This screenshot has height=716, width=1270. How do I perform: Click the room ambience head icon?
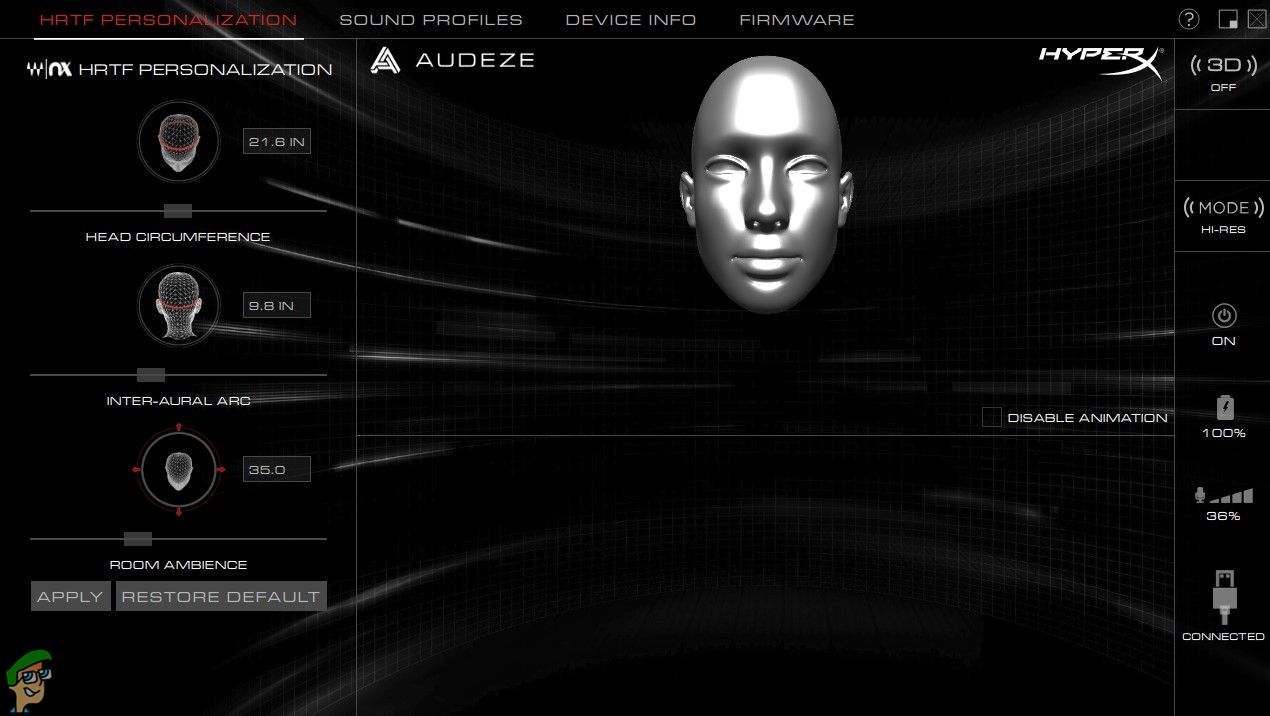coord(178,469)
